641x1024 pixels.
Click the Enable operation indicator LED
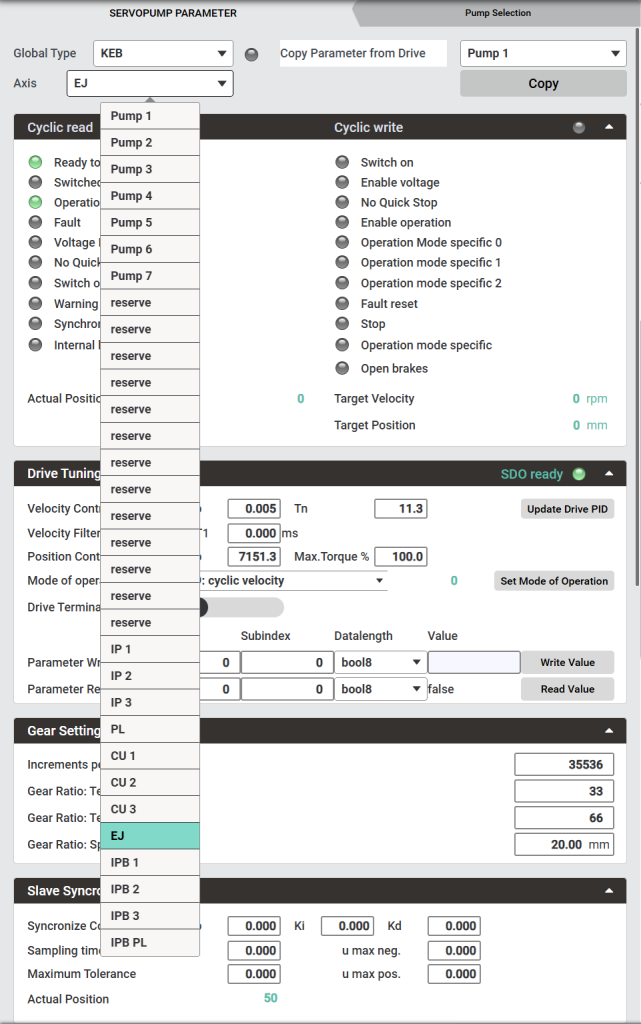pos(343,223)
